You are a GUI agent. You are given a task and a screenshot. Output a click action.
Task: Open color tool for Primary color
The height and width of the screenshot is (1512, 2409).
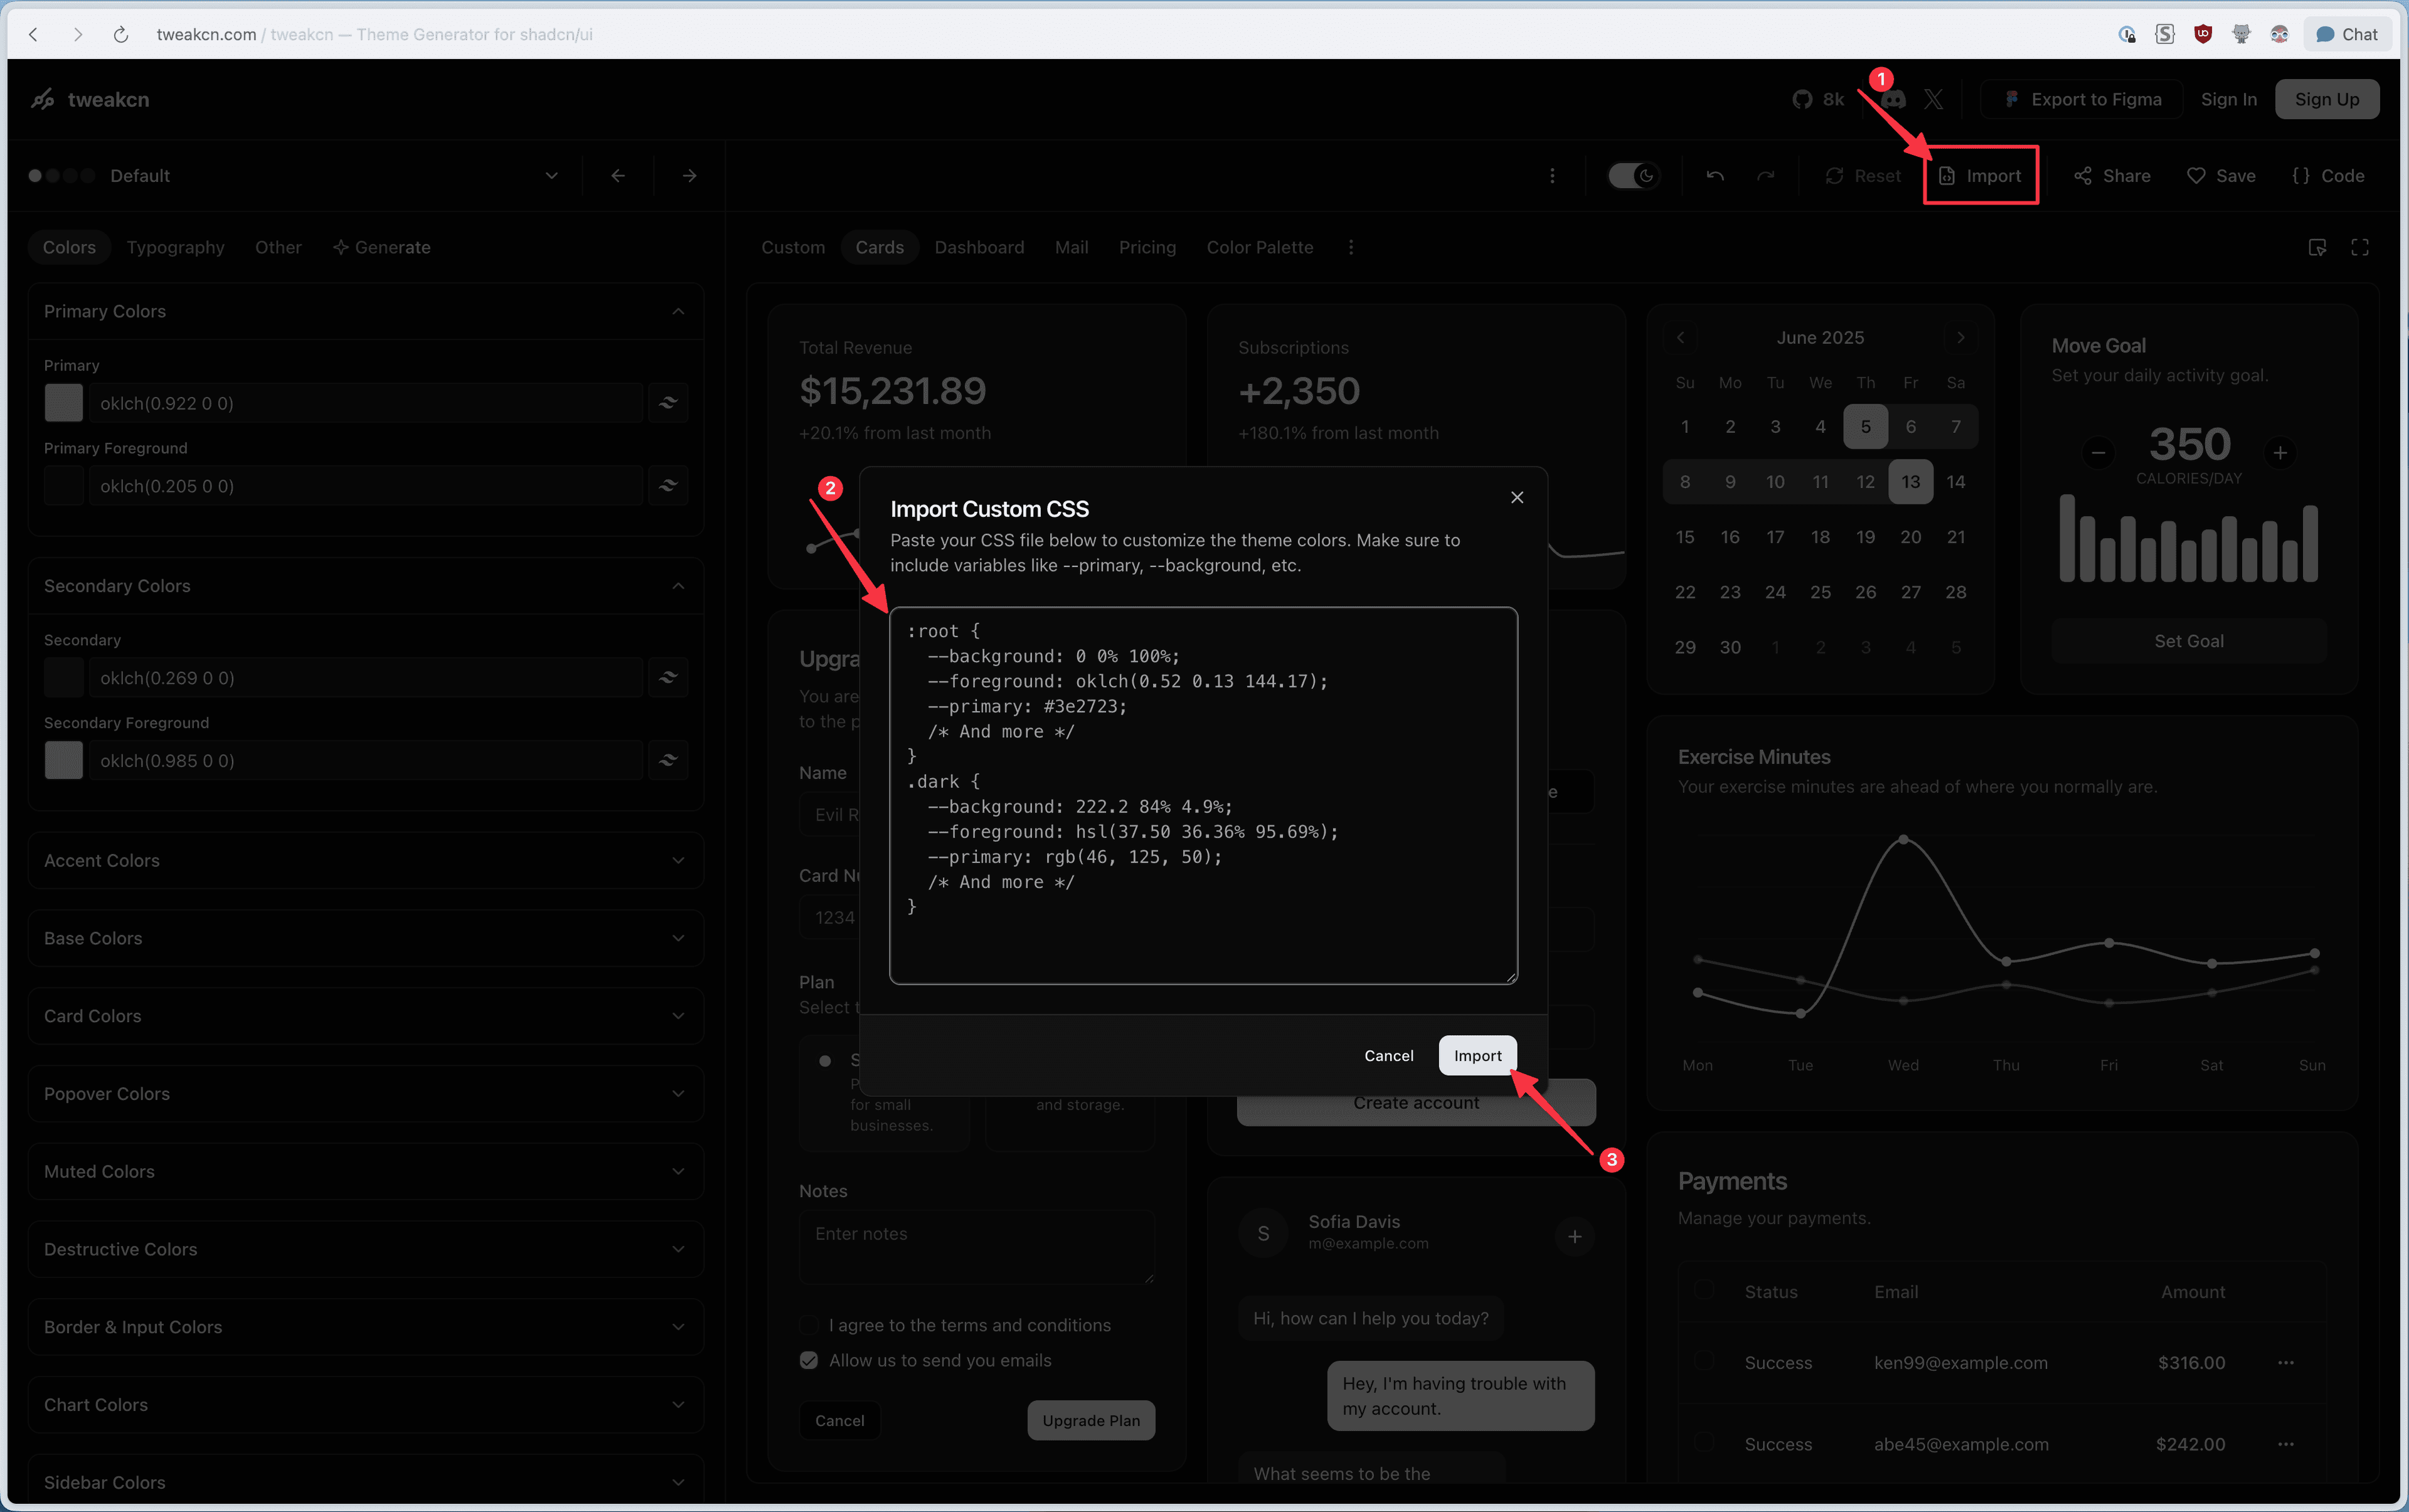click(x=668, y=403)
